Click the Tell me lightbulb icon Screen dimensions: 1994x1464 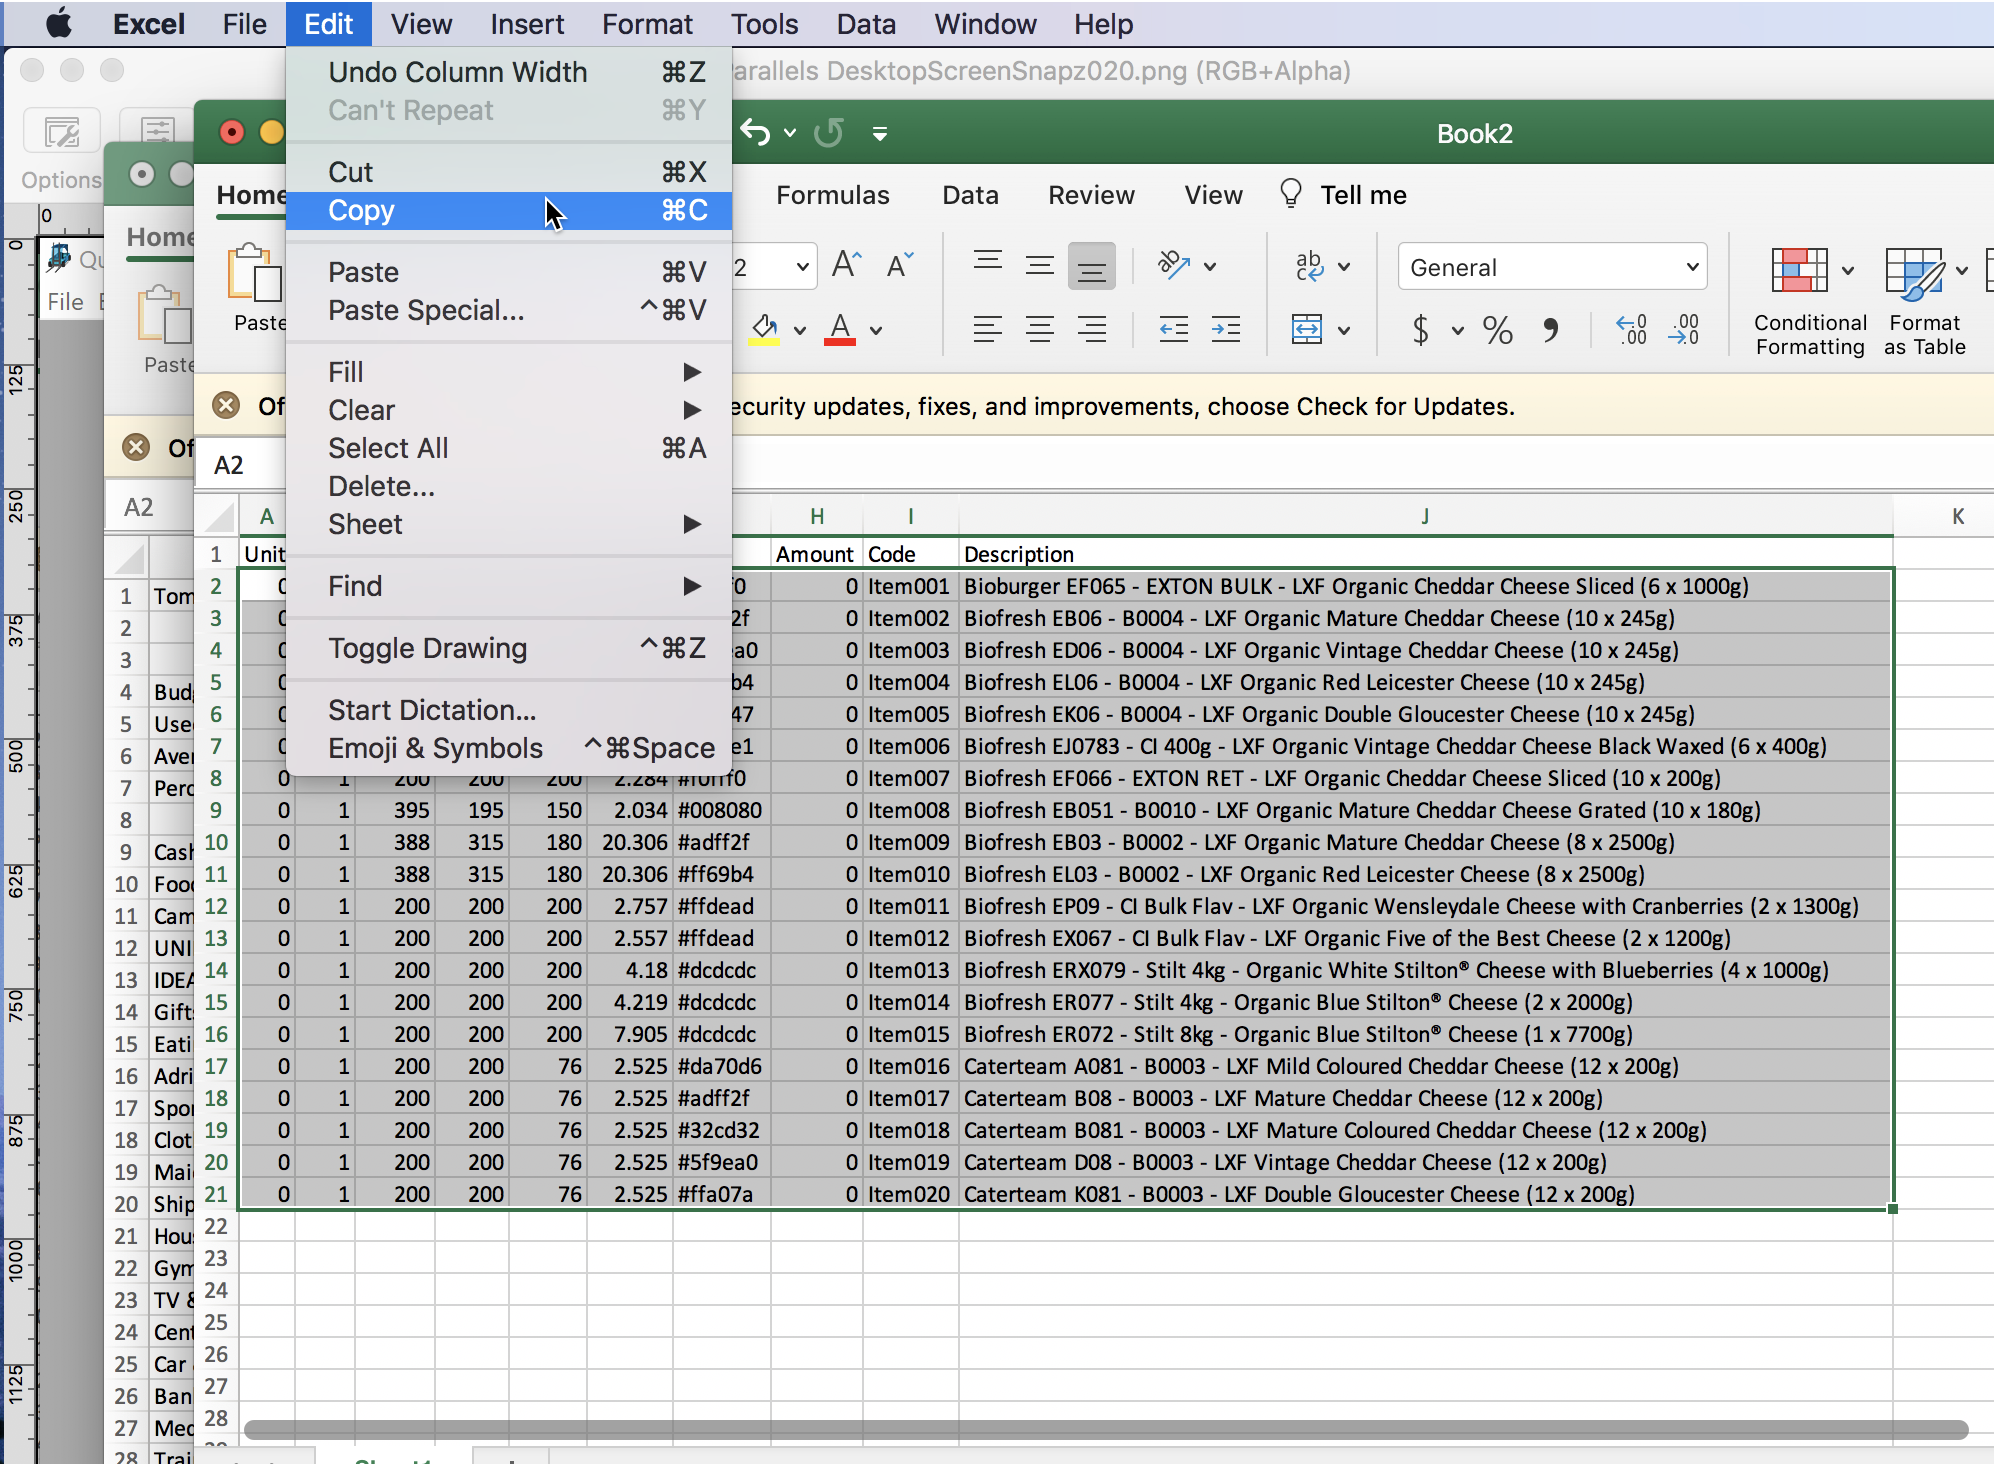coord(1290,193)
